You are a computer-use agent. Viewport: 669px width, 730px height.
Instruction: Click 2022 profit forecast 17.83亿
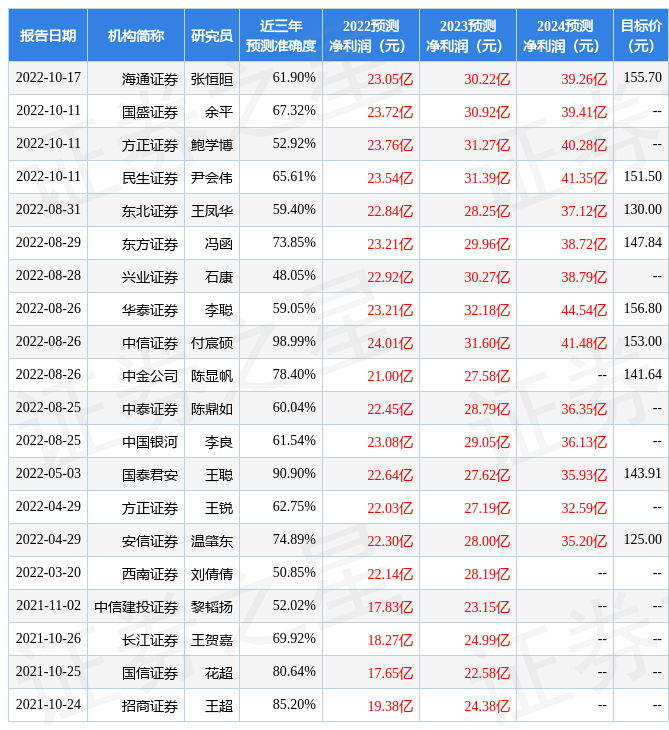[390, 608]
